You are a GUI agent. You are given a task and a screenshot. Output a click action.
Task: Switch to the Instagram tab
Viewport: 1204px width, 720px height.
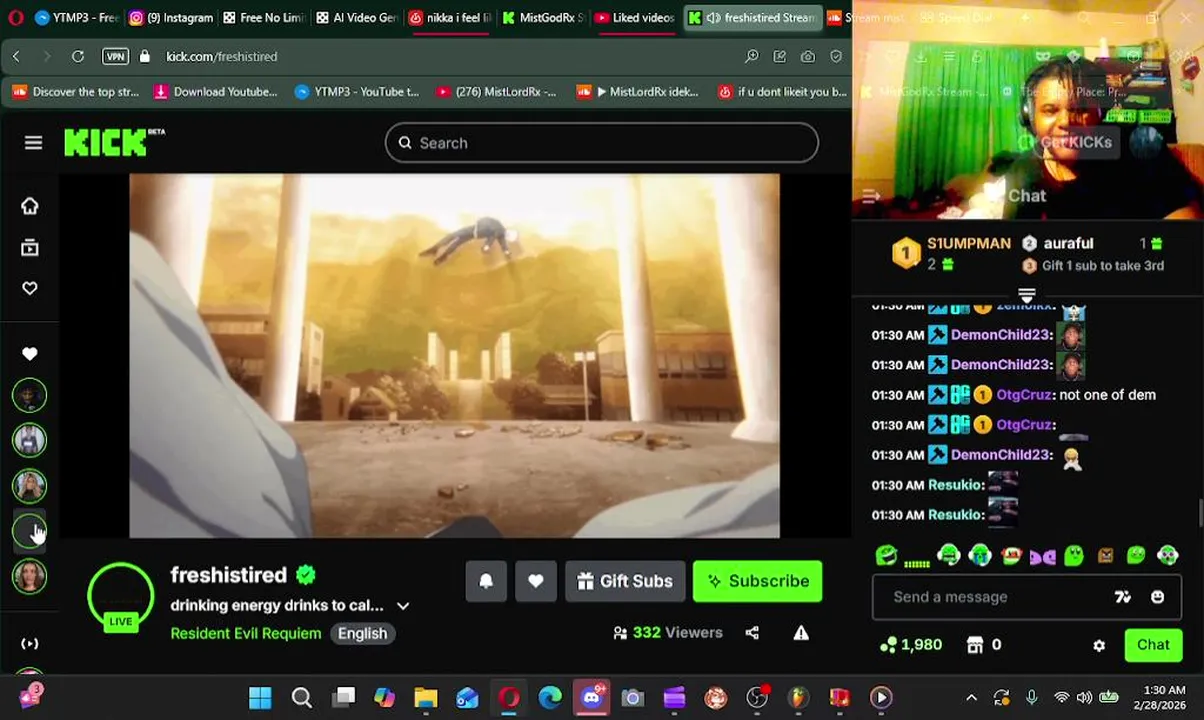171,18
